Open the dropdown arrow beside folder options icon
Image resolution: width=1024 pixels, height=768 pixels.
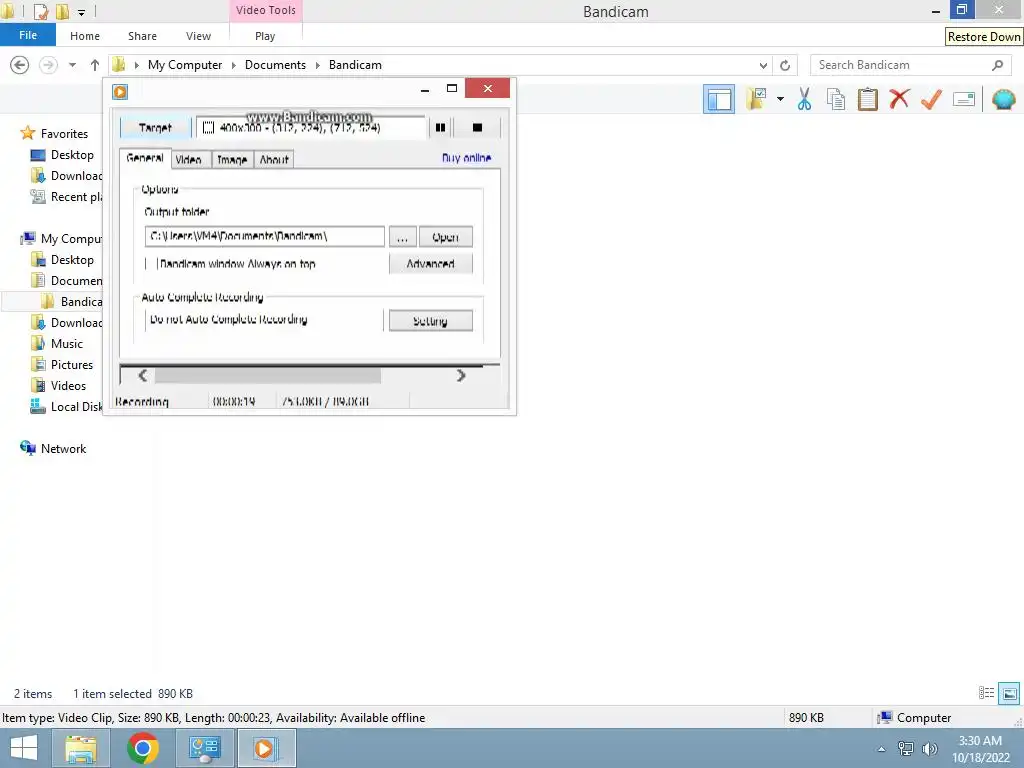coord(780,99)
